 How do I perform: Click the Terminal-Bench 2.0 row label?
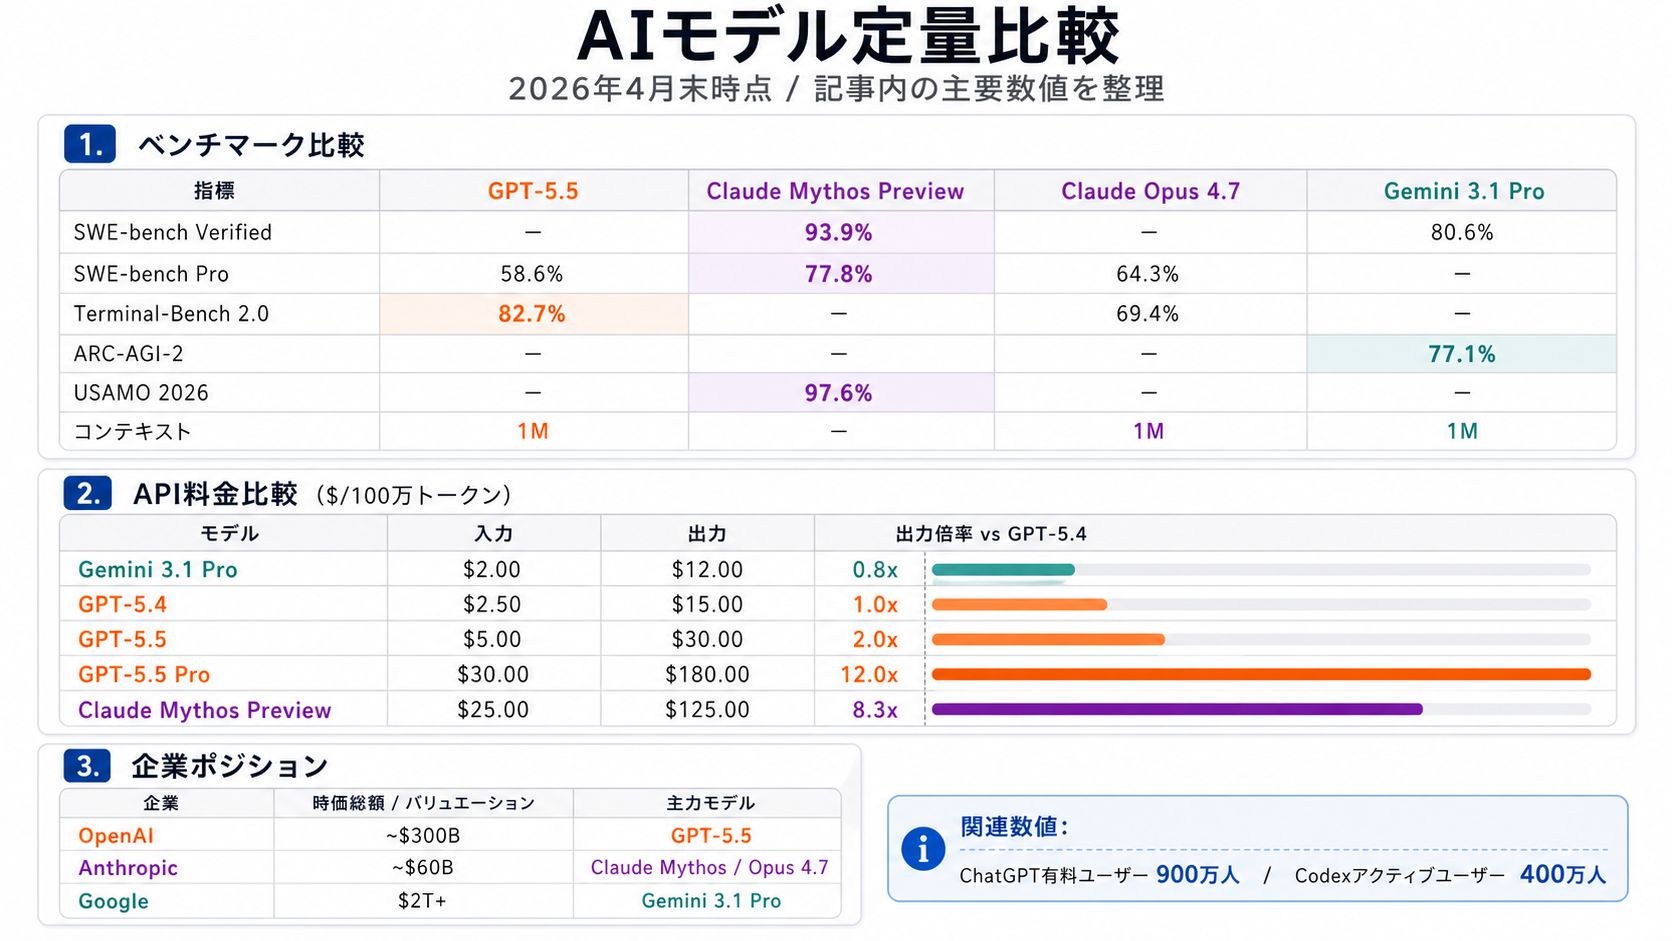coord(171,314)
